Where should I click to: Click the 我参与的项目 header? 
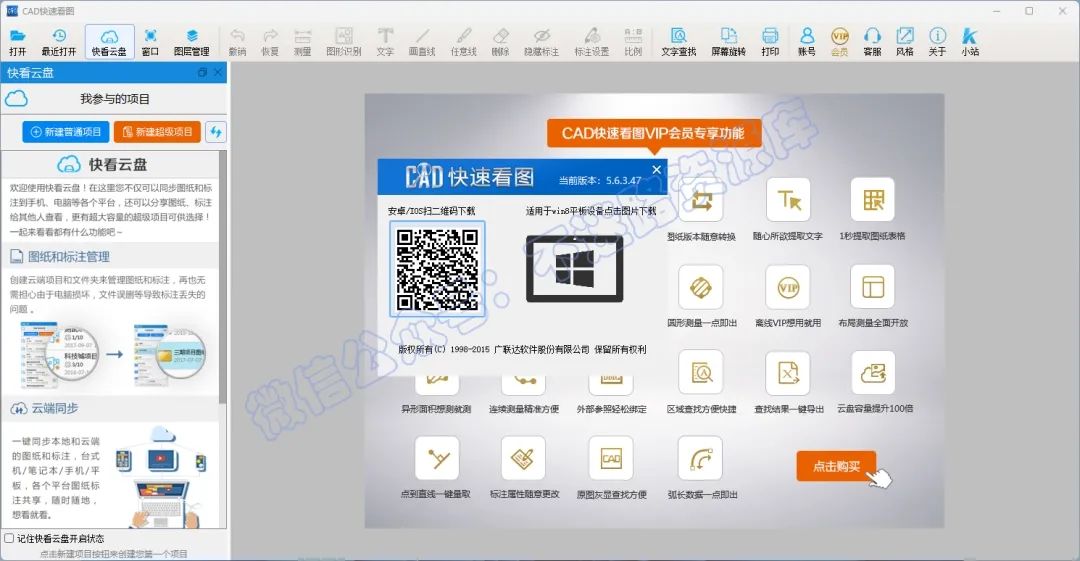[x=114, y=99]
